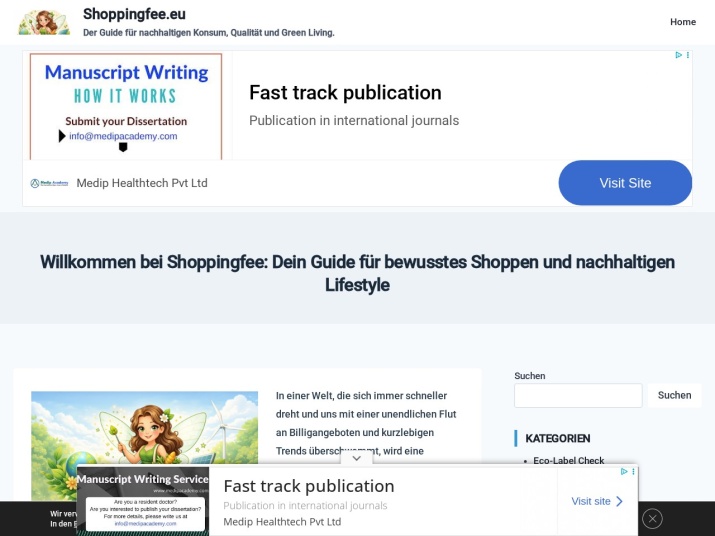The width and height of the screenshot is (715, 536).
Task: Open the Eco-Label Check category
Action: point(569,460)
